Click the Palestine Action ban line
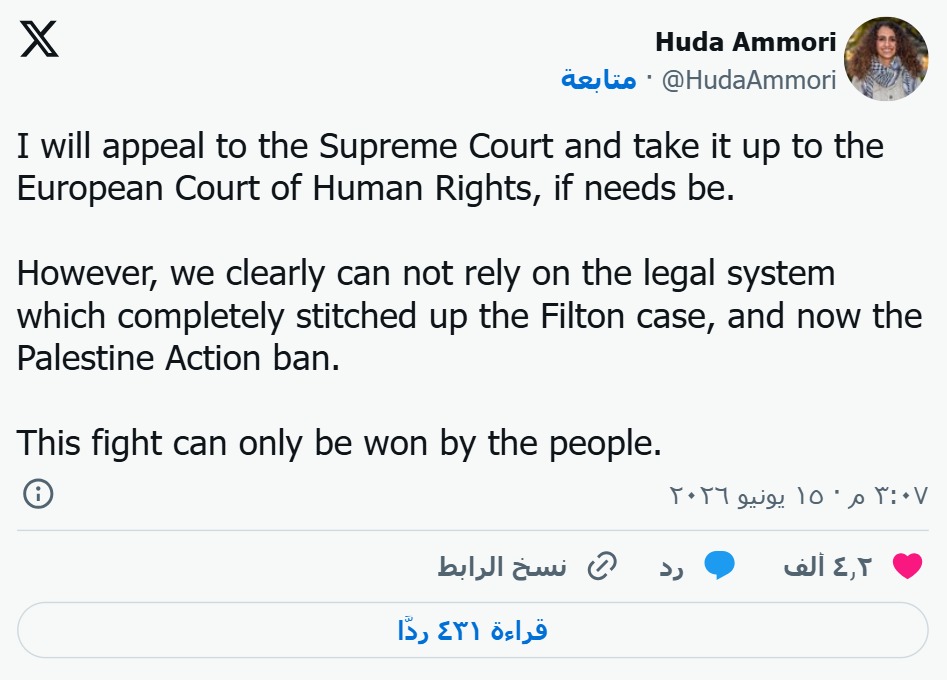This screenshot has width=947, height=680. pos(178,358)
